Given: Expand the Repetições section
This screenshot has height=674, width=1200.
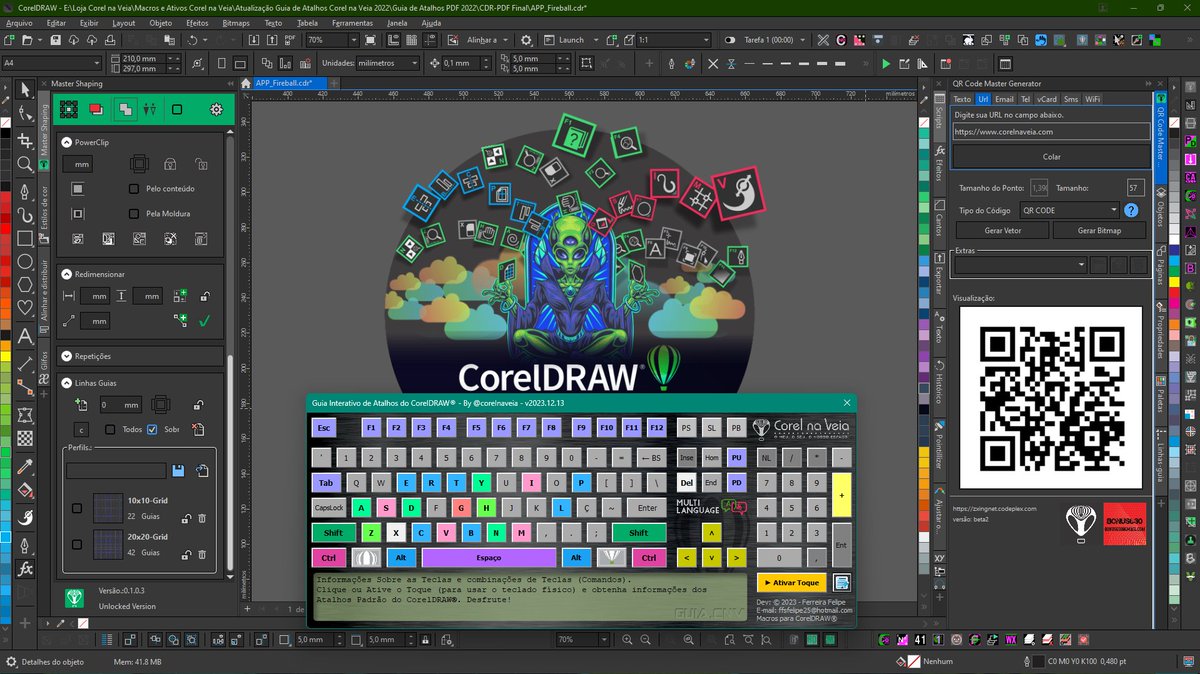Looking at the screenshot, I should click(66, 355).
